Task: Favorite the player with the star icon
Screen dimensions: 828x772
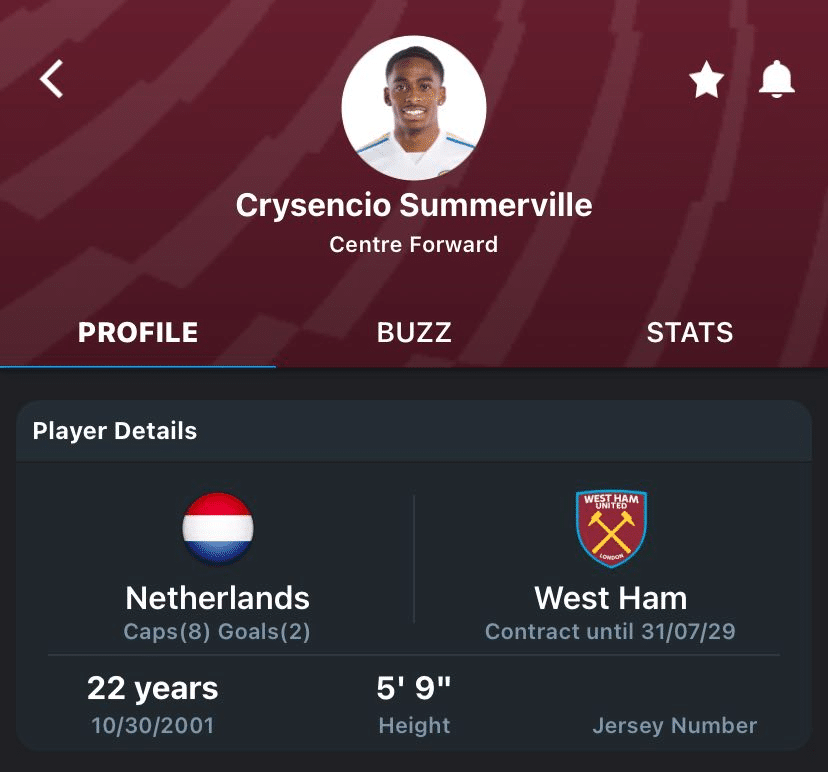Action: click(707, 79)
